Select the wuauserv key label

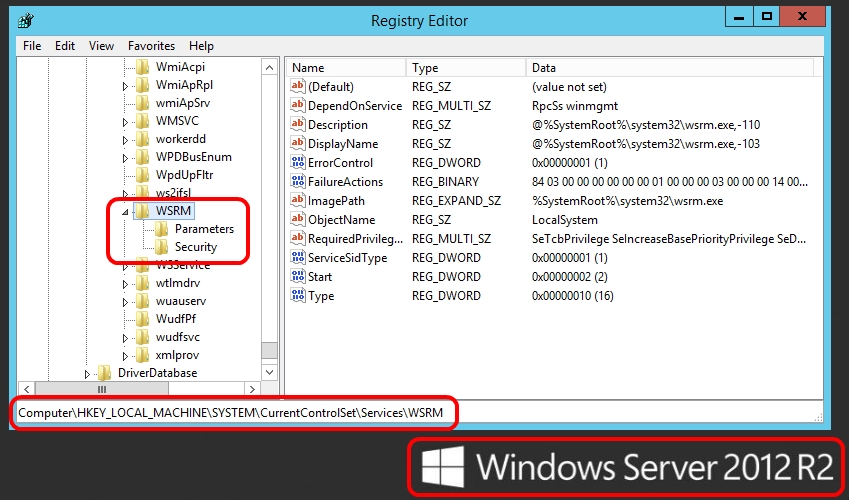tap(181, 301)
